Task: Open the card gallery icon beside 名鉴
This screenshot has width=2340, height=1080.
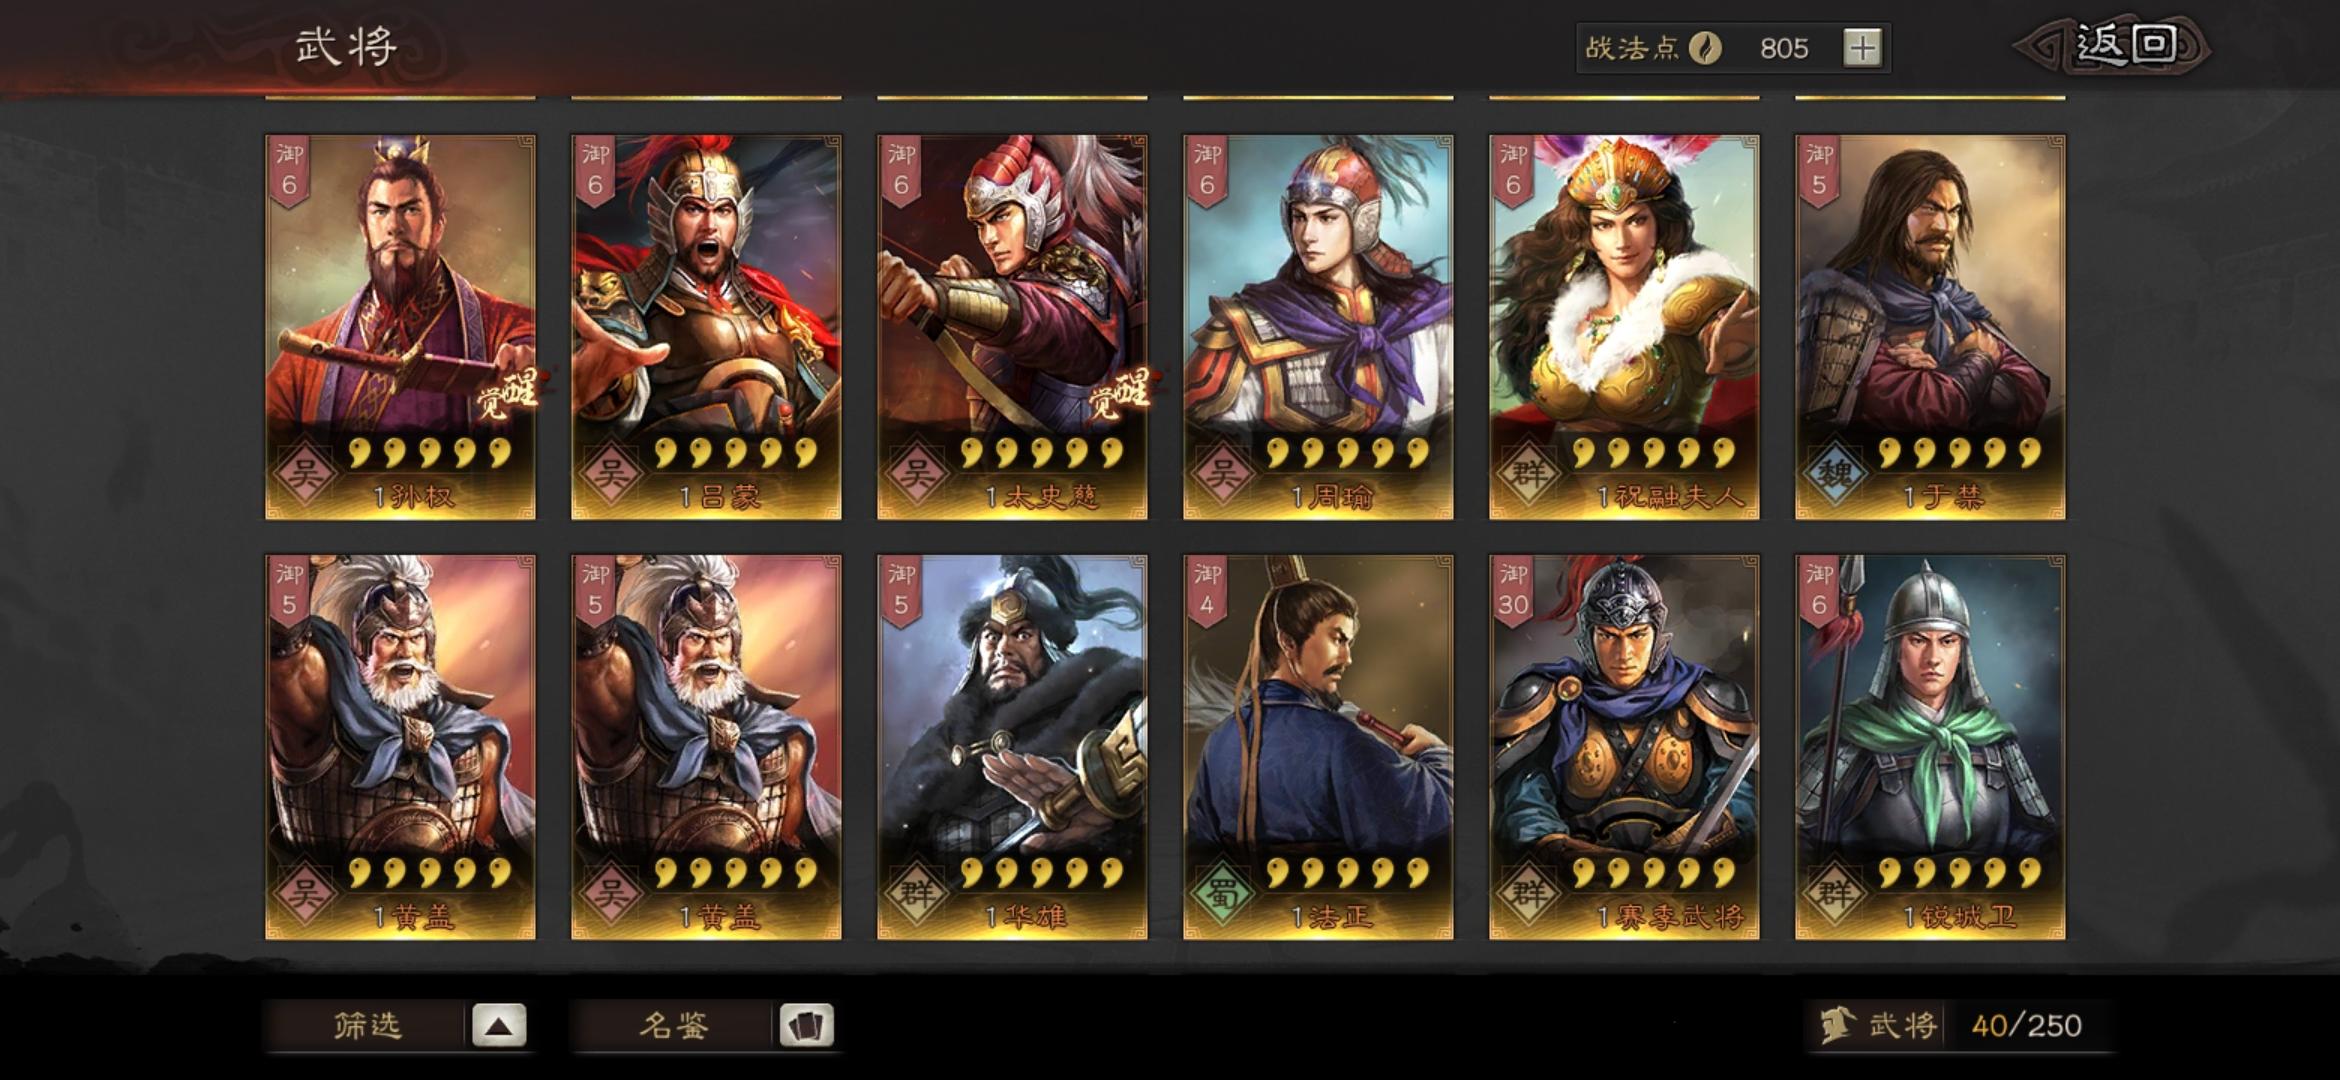Action: (x=806, y=1026)
